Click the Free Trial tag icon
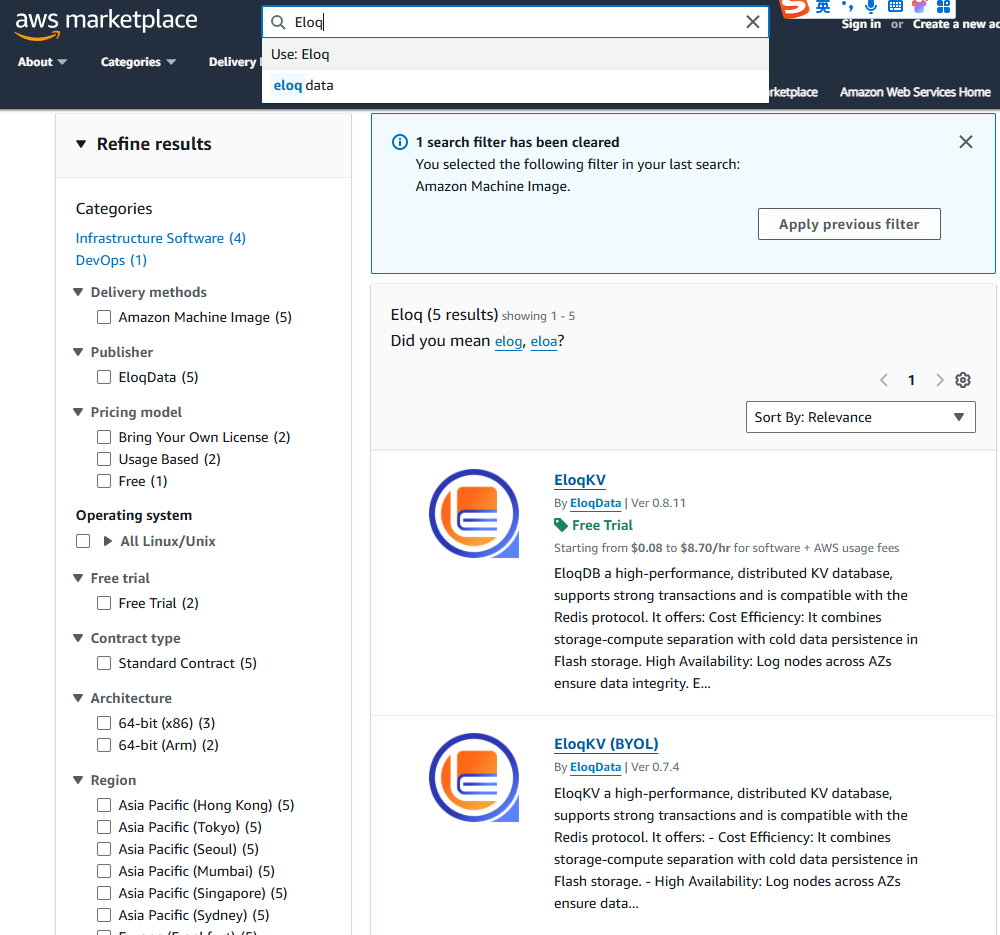 pyautogui.click(x=561, y=525)
